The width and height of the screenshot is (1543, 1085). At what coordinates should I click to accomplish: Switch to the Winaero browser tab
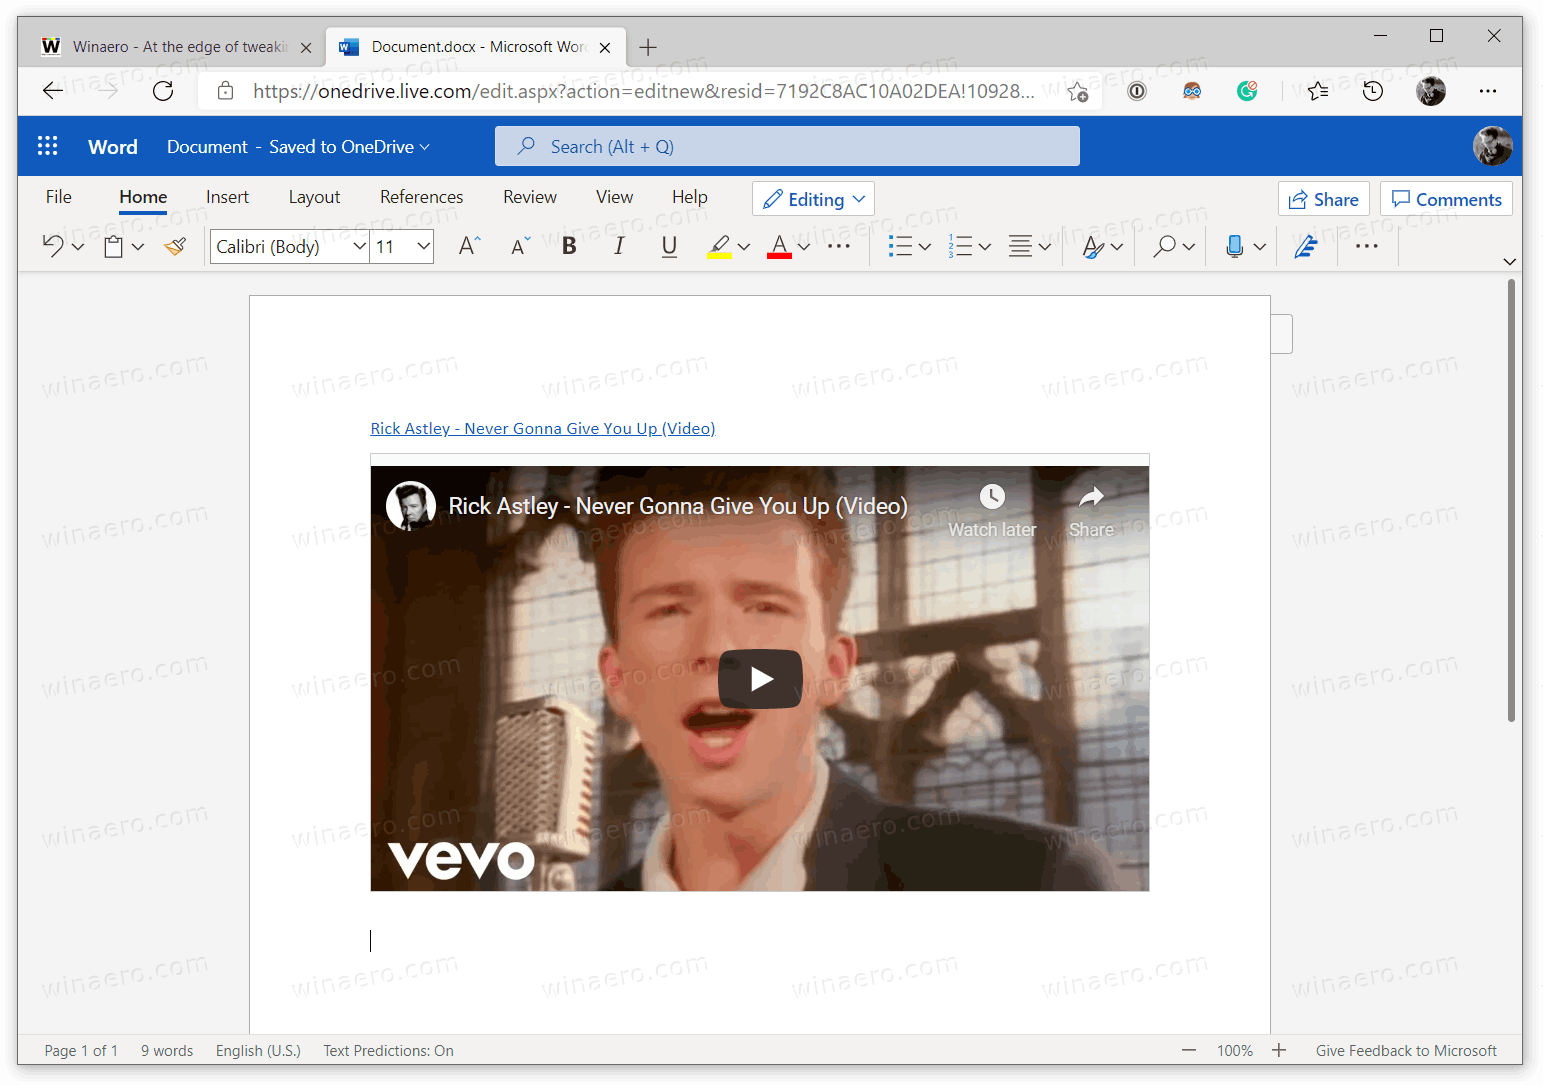click(x=178, y=47)
